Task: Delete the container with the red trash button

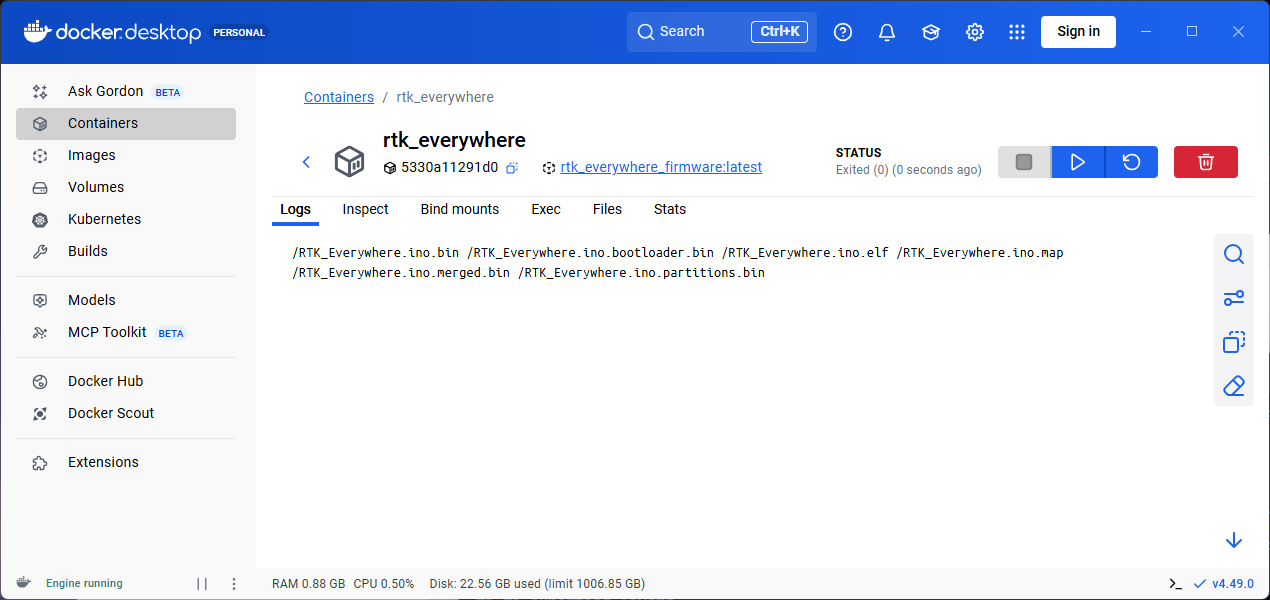Action: click(x=1205, y=162)
